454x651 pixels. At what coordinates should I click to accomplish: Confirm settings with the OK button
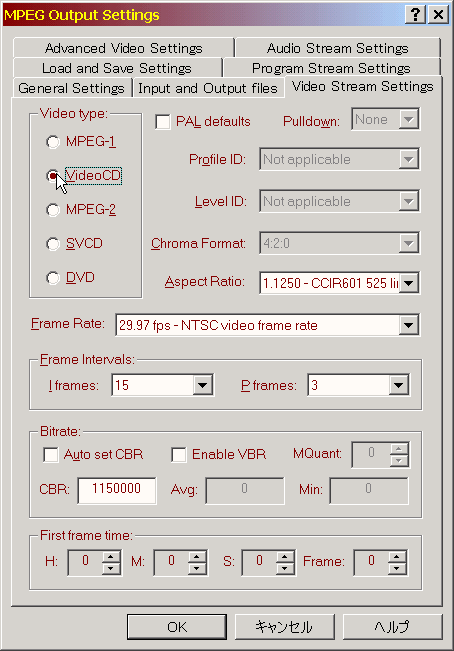point(177,627)
